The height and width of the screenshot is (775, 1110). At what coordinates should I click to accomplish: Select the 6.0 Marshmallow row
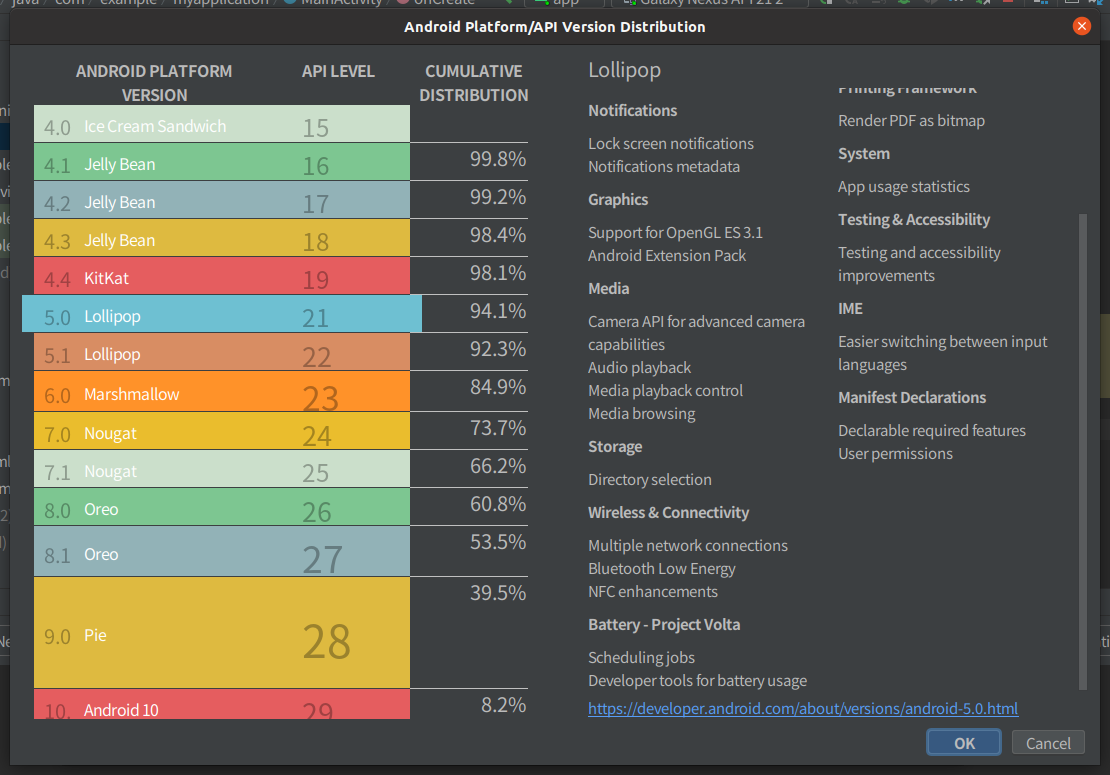(222, 391)
